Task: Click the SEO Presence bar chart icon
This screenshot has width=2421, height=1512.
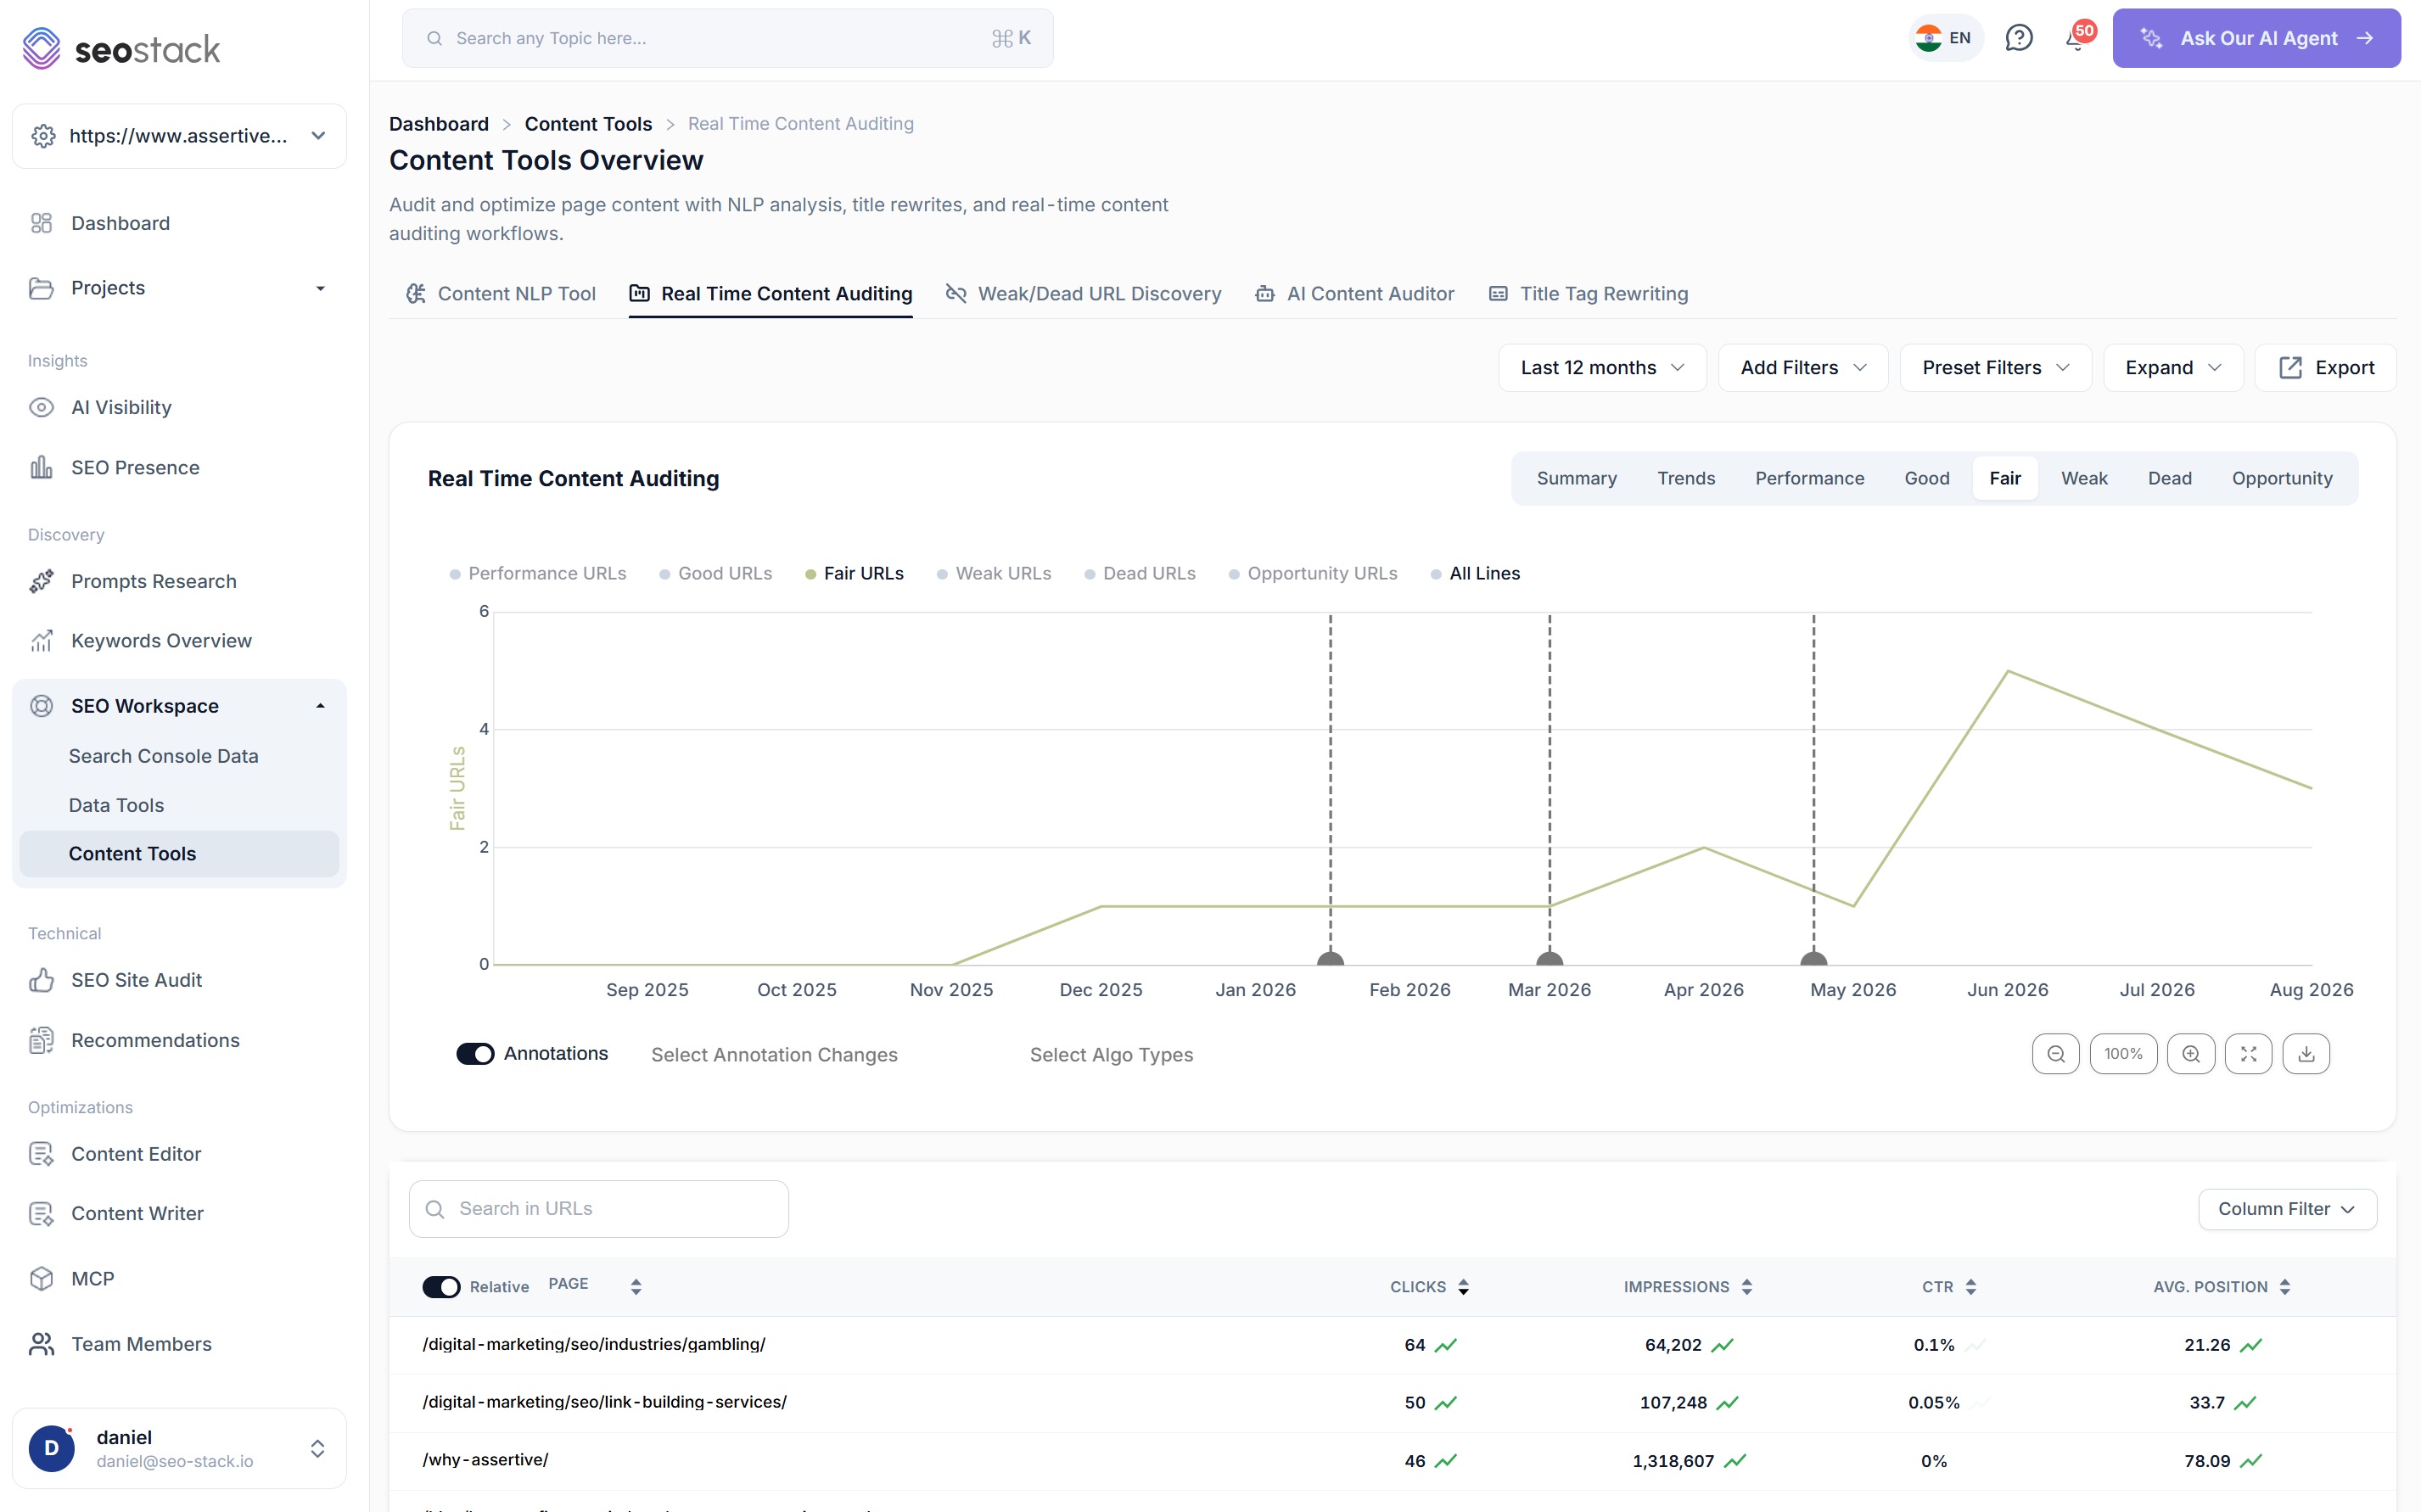Action: coord(41,467)
